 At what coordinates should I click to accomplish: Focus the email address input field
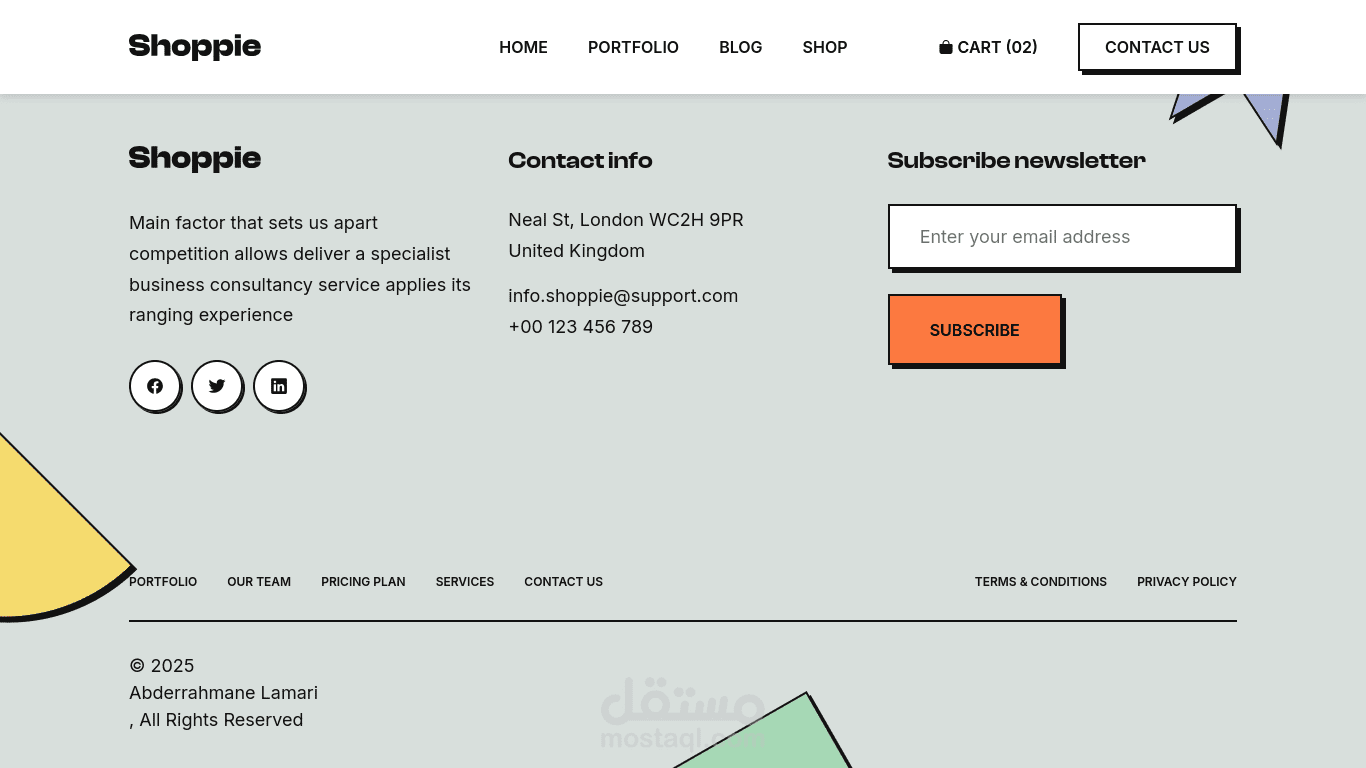pos(1062,237)
